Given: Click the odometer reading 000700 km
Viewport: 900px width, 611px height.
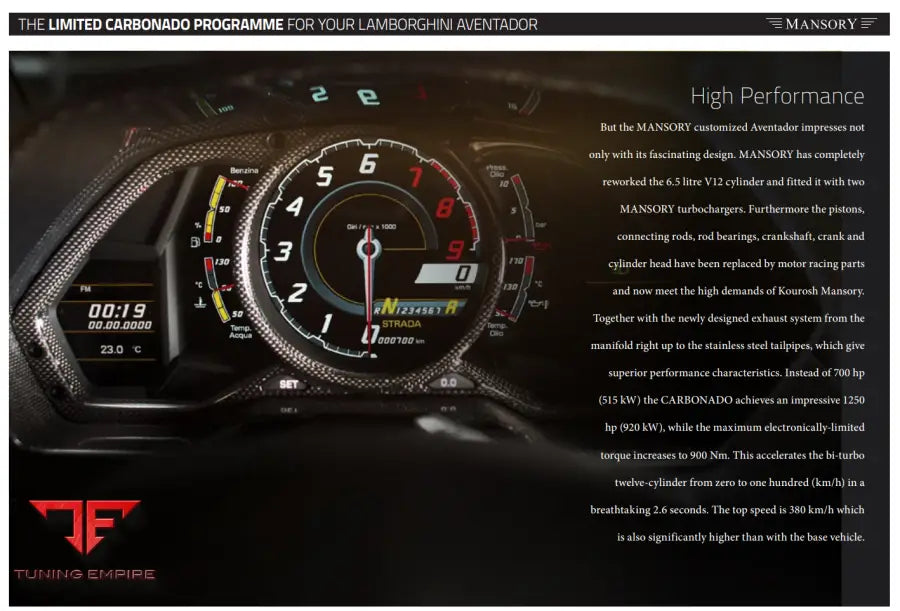Looking at the screenshot, I should [401, 340].
